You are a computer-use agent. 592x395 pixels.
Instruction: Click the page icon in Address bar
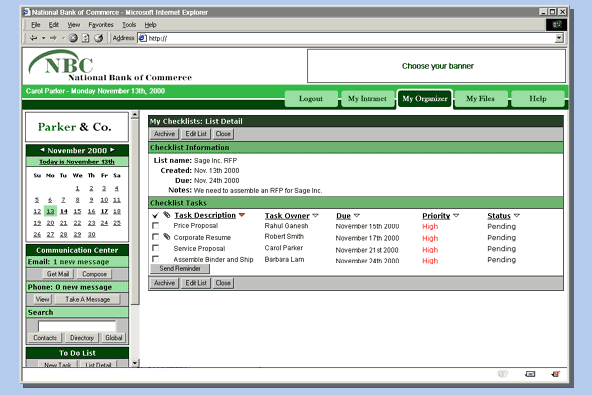142,38
